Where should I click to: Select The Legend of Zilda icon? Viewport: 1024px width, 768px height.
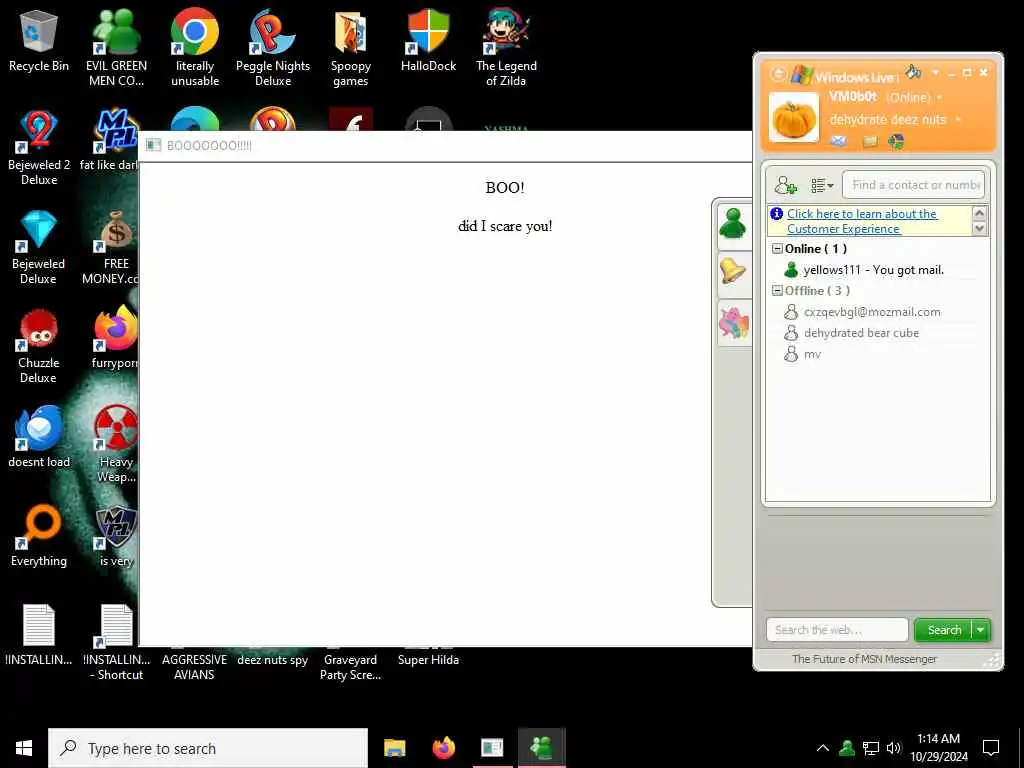[506, 47]
